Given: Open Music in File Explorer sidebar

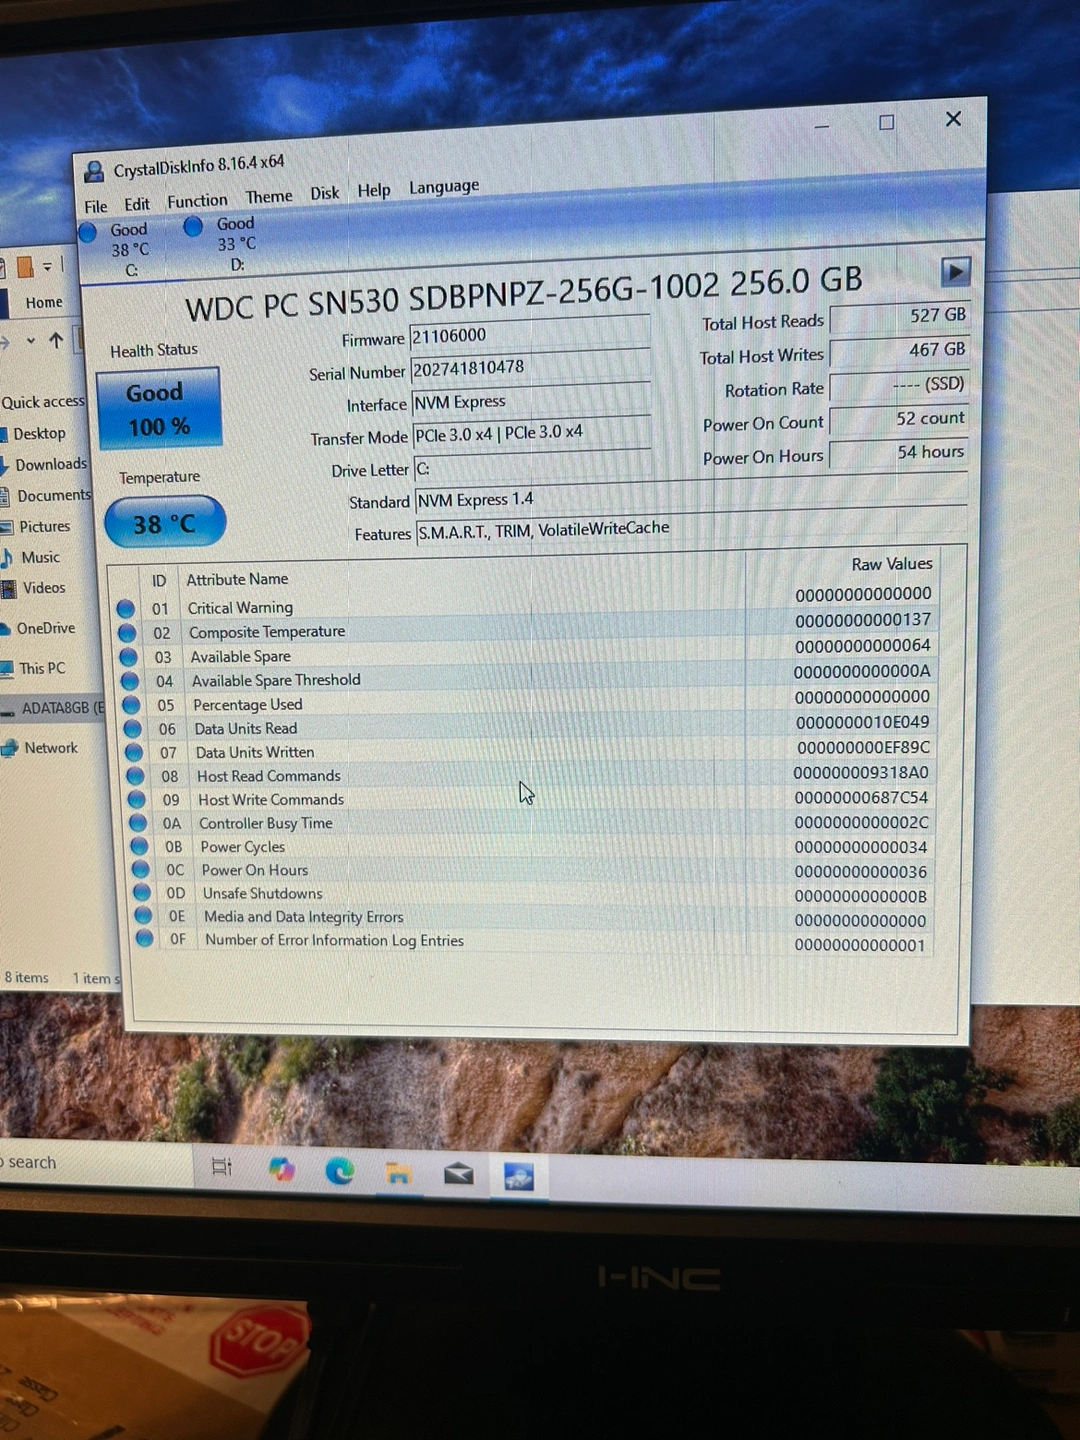Looking at the screenshot, I should (x=40, y=557).
